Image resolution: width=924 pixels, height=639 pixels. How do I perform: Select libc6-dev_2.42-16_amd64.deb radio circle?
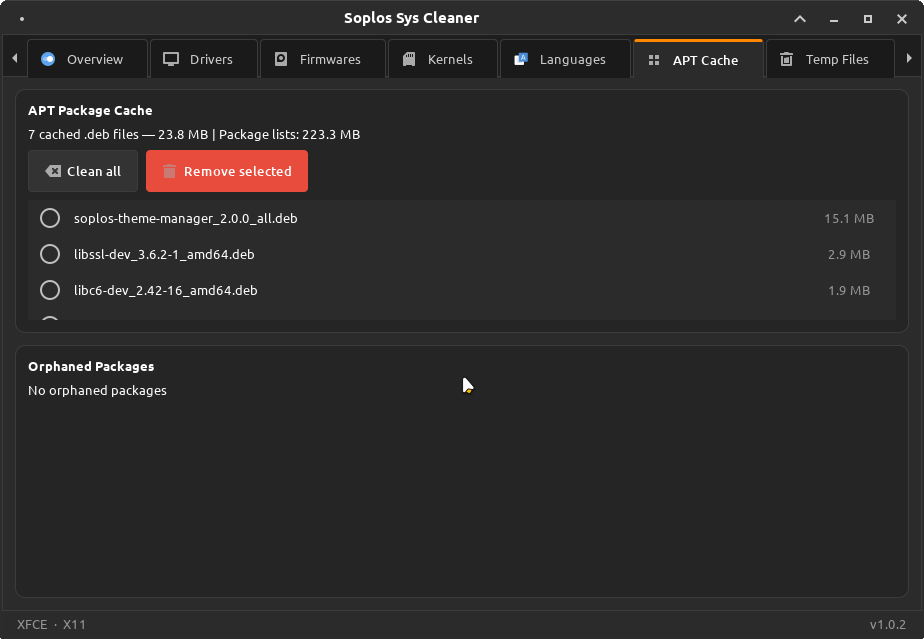point(50,290)
